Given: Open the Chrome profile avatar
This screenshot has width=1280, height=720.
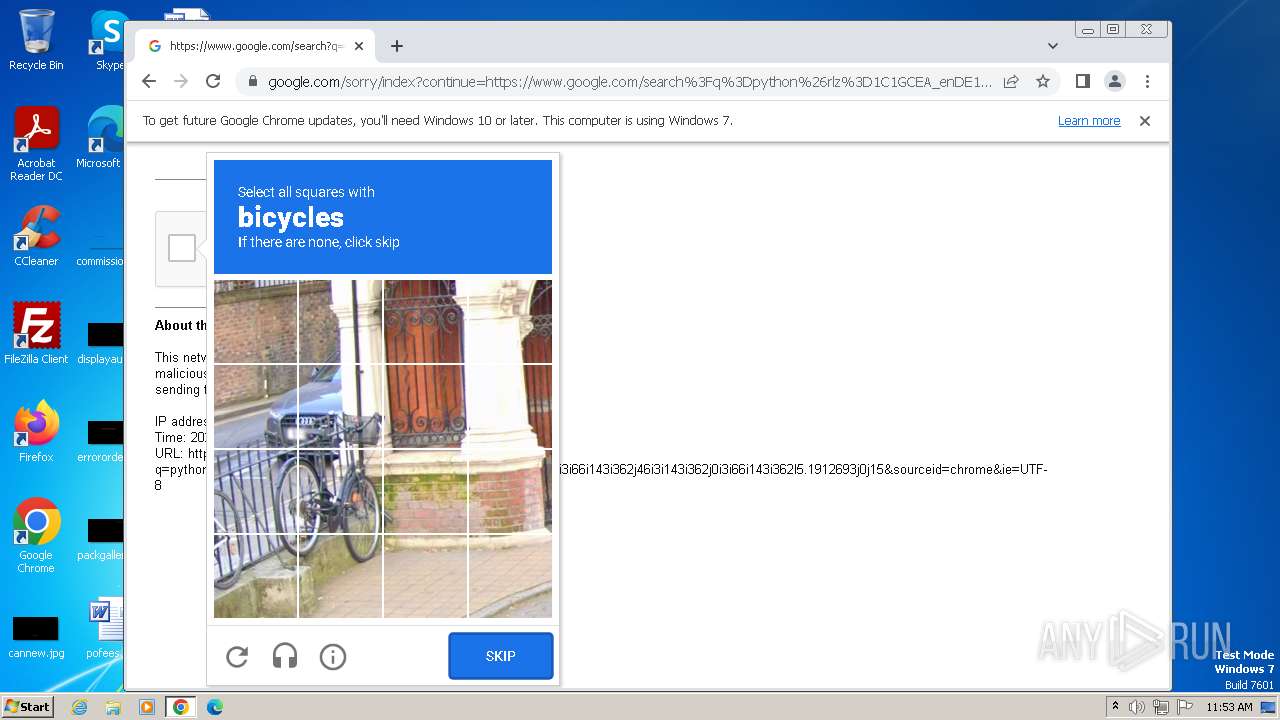Looking at the screenshot, I should 1114,81.
